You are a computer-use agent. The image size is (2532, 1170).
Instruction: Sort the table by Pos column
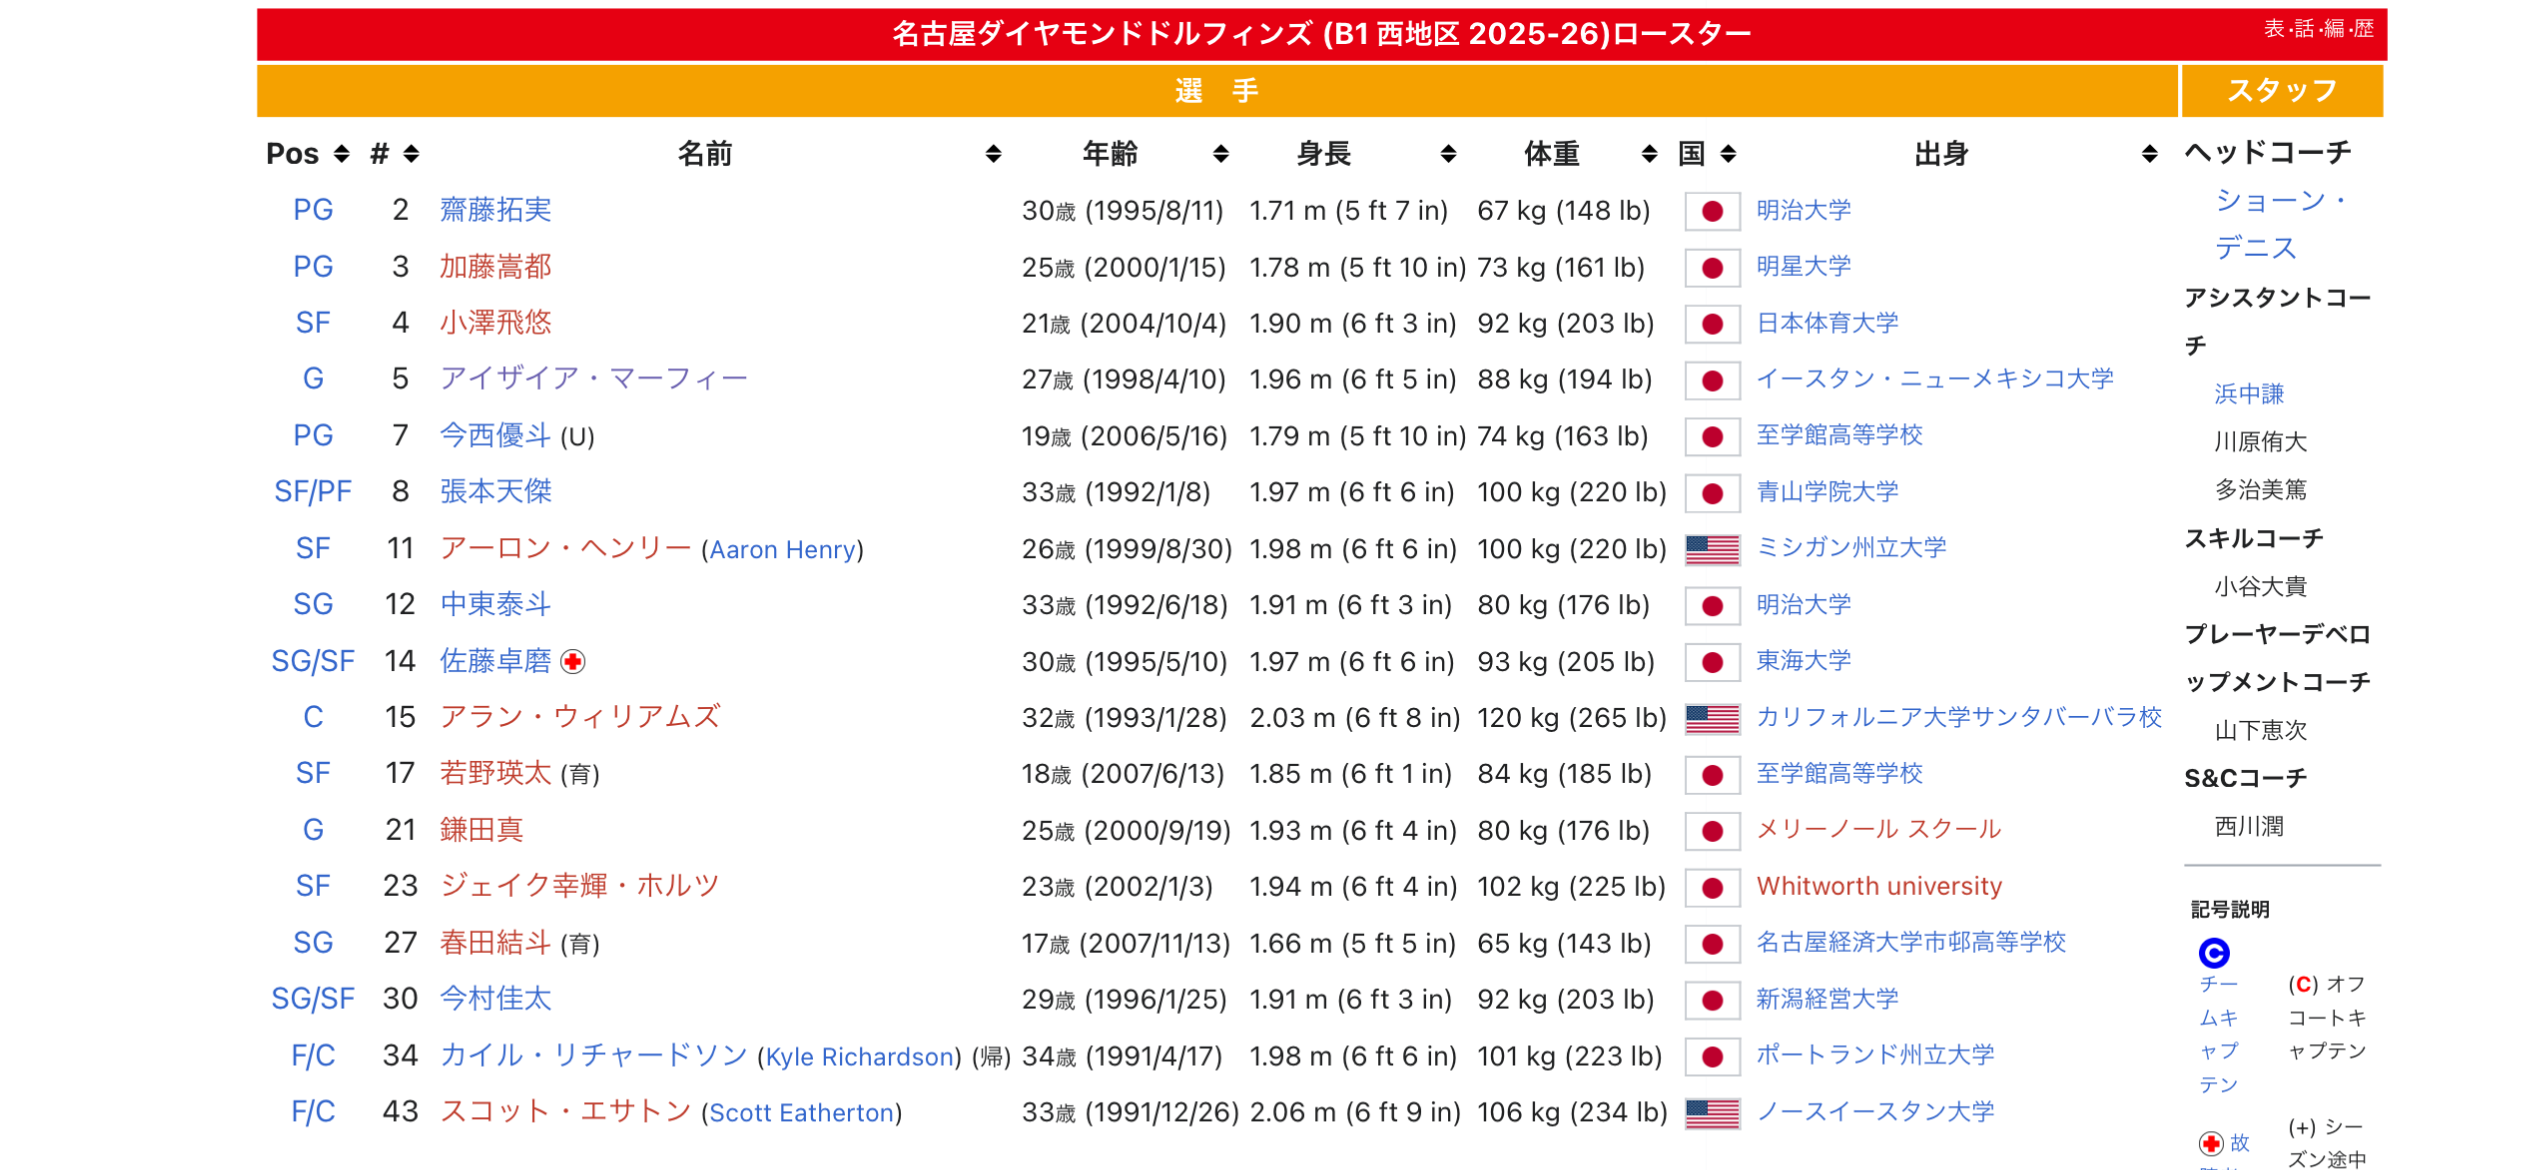[342, 154]
